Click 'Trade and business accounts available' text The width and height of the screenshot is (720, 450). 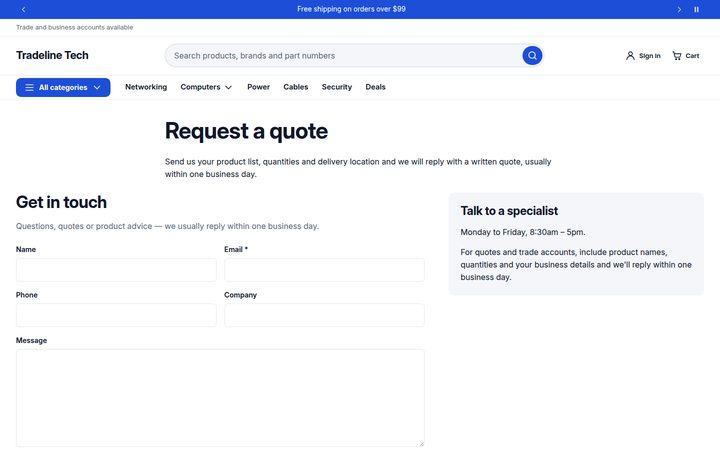click(74, 28)
